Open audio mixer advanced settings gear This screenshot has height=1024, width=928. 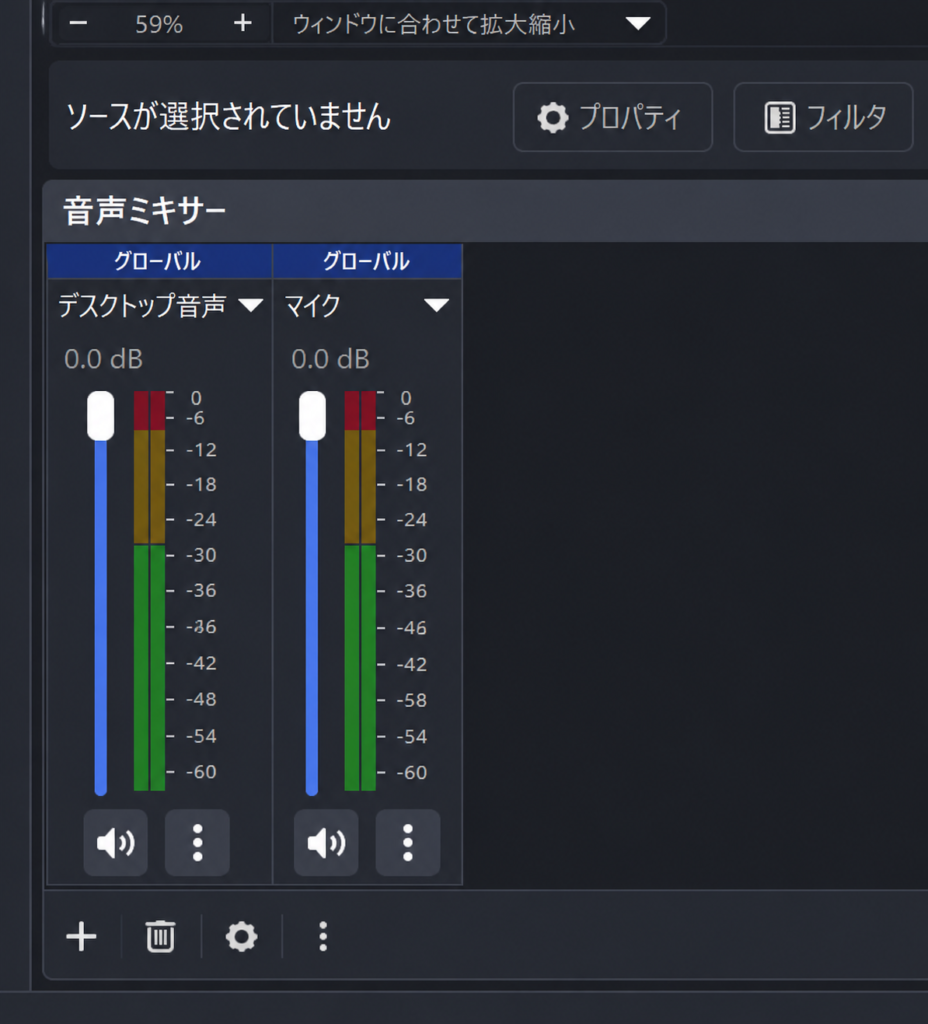point(242,936)
